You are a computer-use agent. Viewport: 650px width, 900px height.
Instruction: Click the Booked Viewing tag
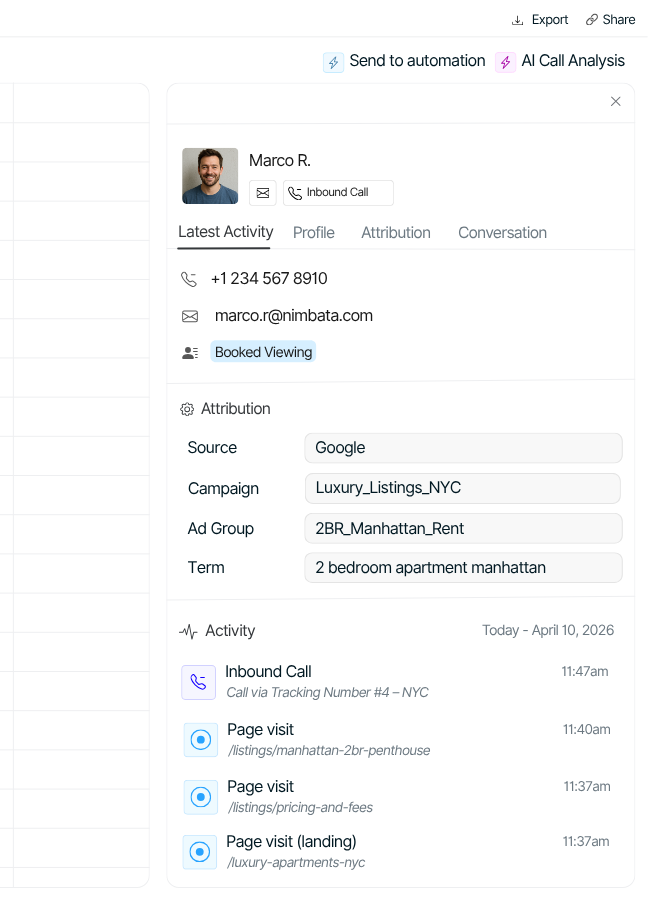(264, 352)
